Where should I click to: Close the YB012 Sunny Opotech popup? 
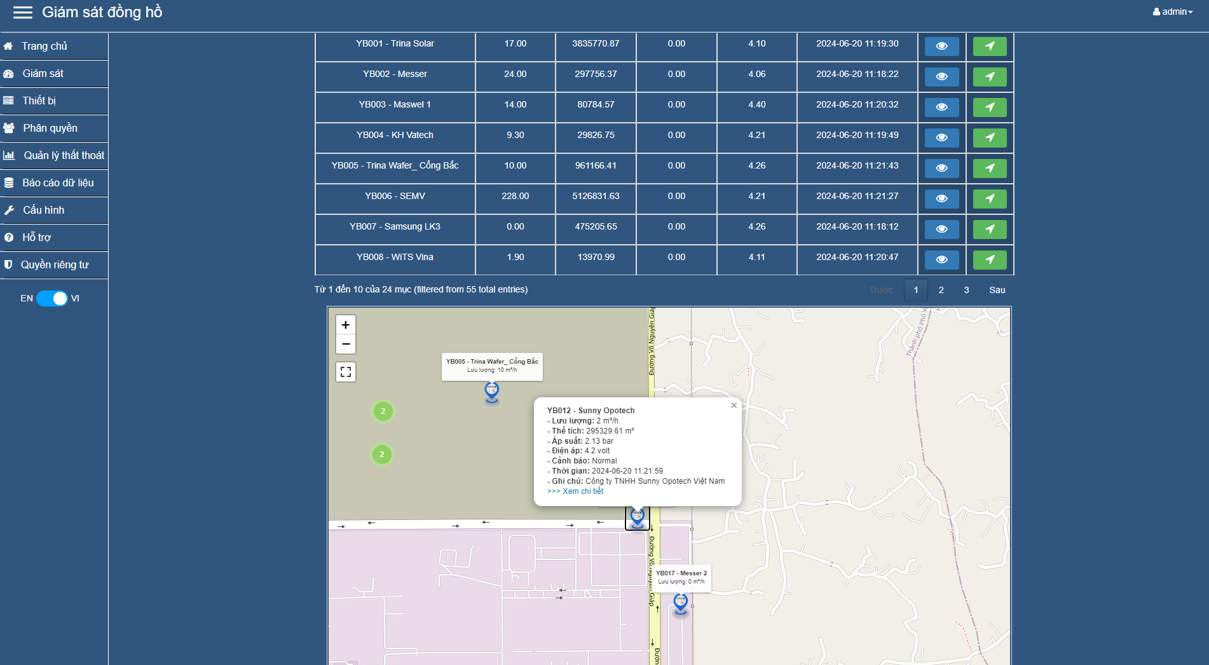733,406
